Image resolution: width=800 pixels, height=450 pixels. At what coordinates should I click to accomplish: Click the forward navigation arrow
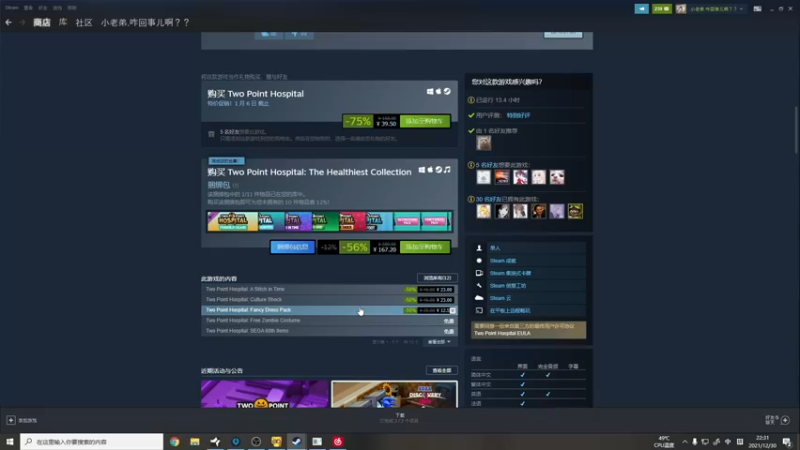click(x=22, y=22)
